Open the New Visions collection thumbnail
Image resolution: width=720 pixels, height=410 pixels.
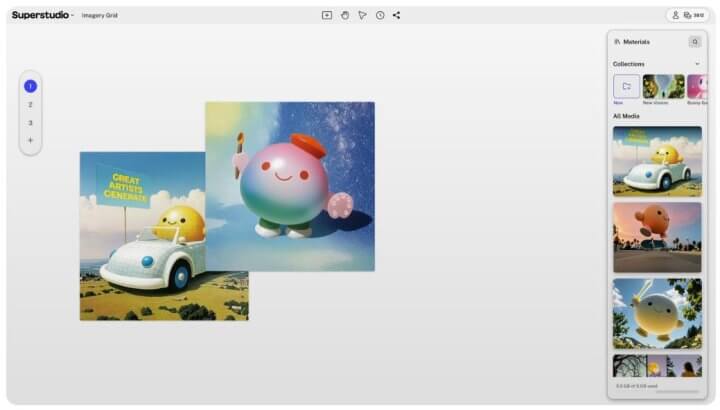point(664,86)
